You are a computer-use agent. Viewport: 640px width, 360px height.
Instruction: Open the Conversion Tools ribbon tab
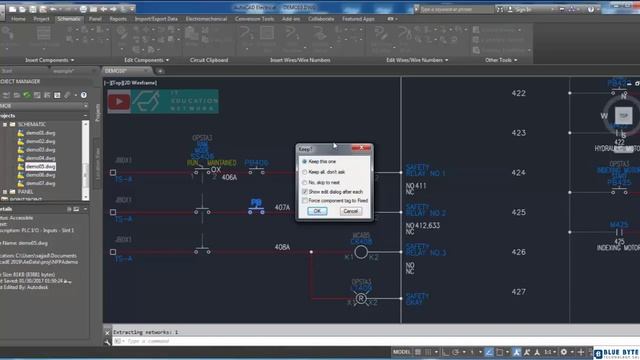point(254,19)
